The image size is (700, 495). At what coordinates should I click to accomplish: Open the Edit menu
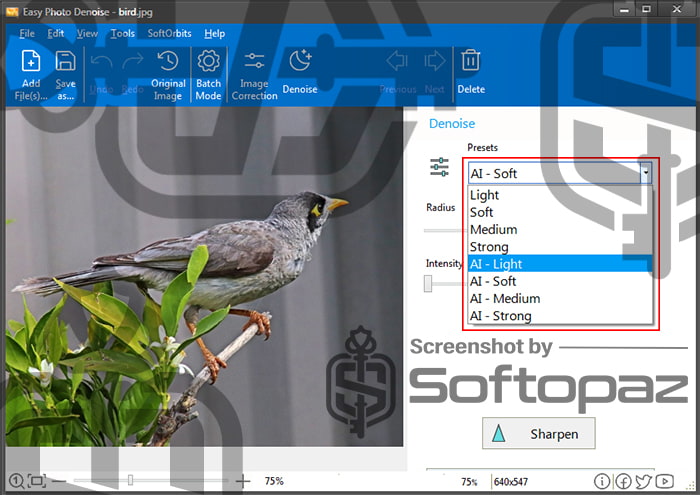coord(56,33)
